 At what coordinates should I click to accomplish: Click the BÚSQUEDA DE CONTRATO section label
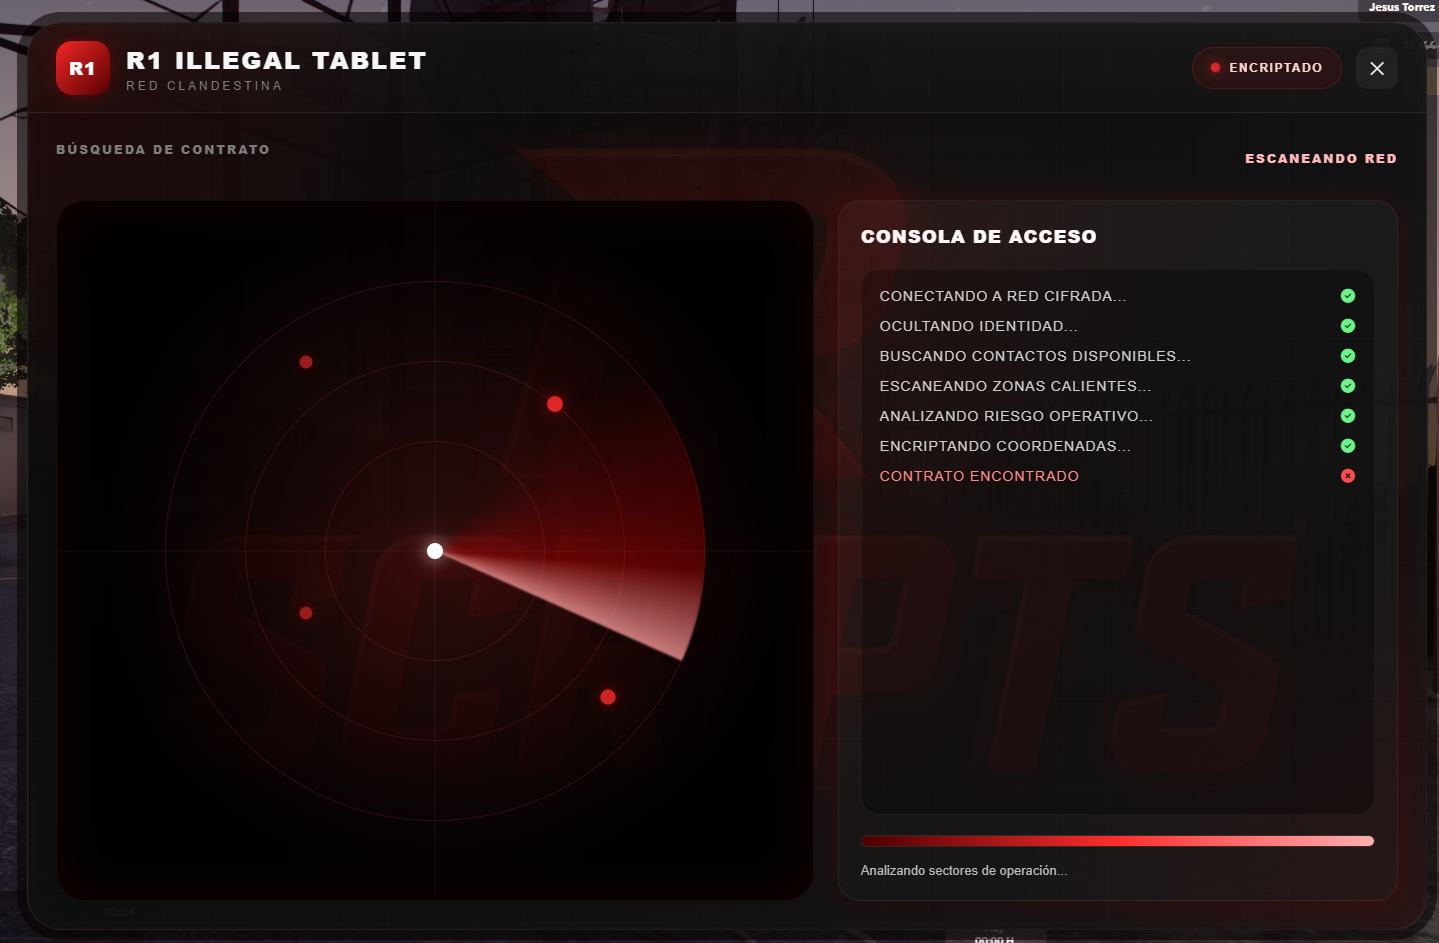[x=163, y=150]
